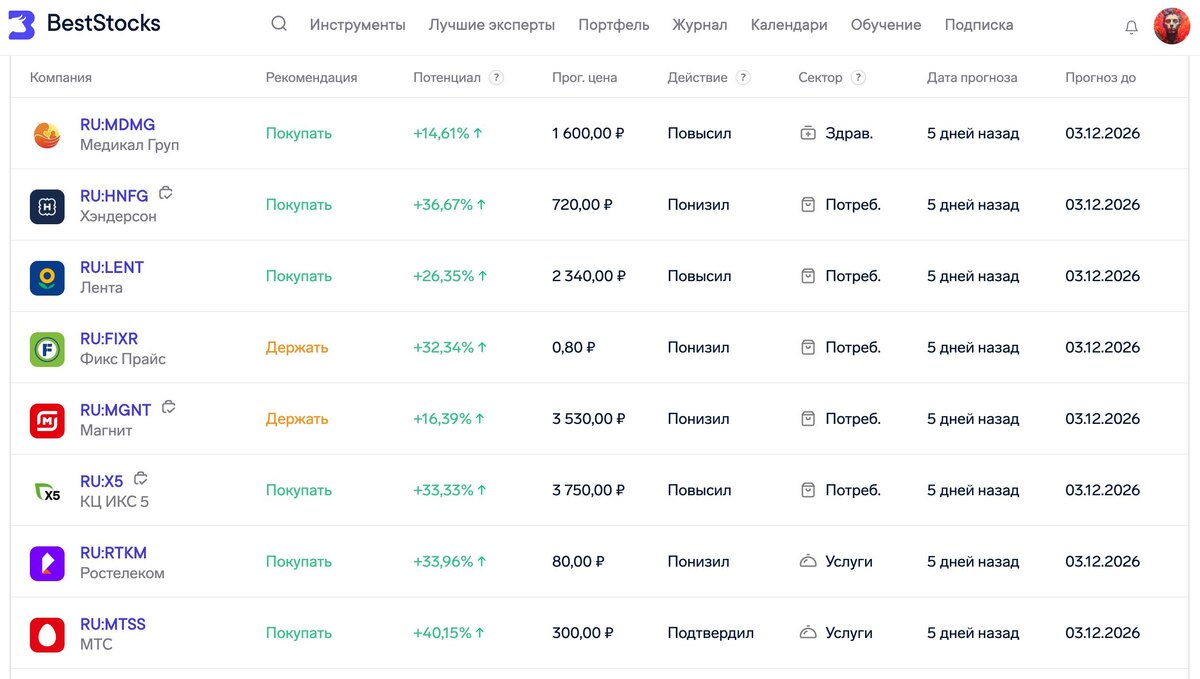Click the Лента company logo
The height and width of the screenshot is (679, 1200).
(x=47, y=278)
